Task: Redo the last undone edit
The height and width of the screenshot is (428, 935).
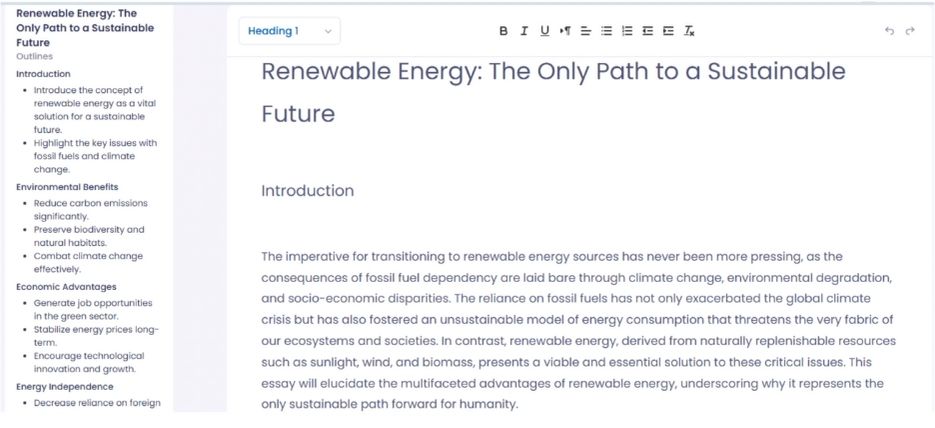Action: (x=910, y=31)
